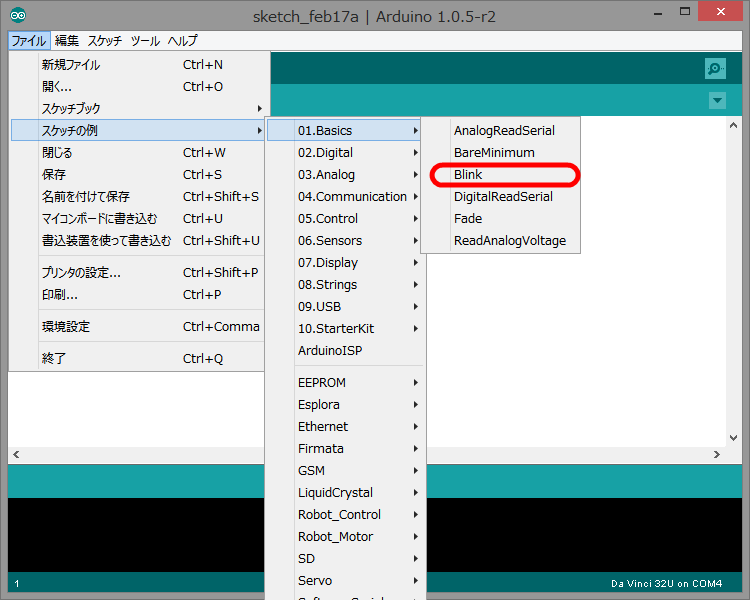Expand the 05.Control examples submenu
750x600 pixels.
343,219
